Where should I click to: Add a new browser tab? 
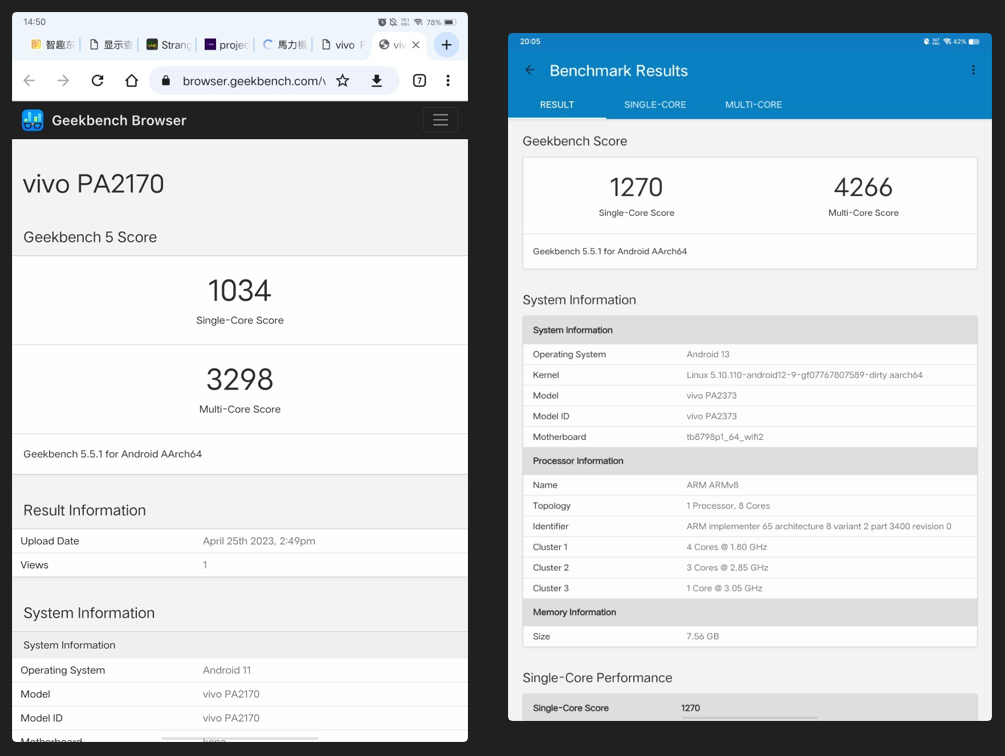pos(447,45)
